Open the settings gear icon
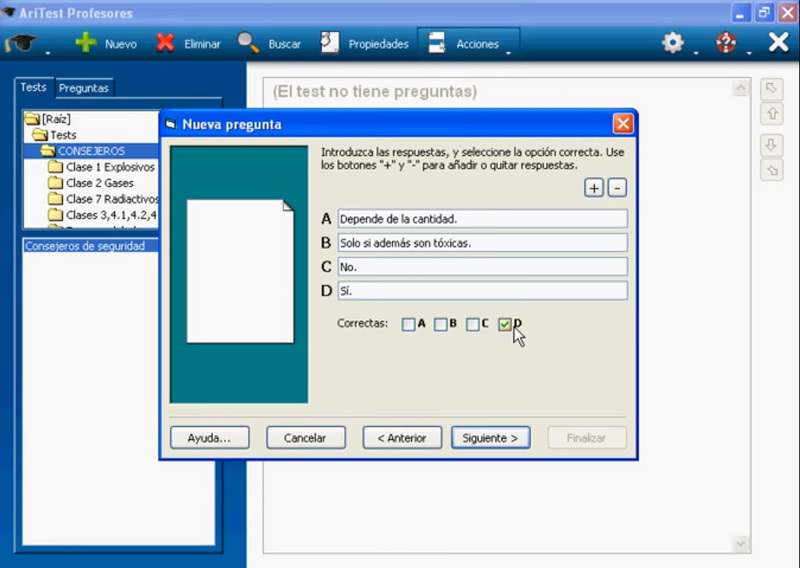The height and width of the screenshot is (568, 800). 673,43
